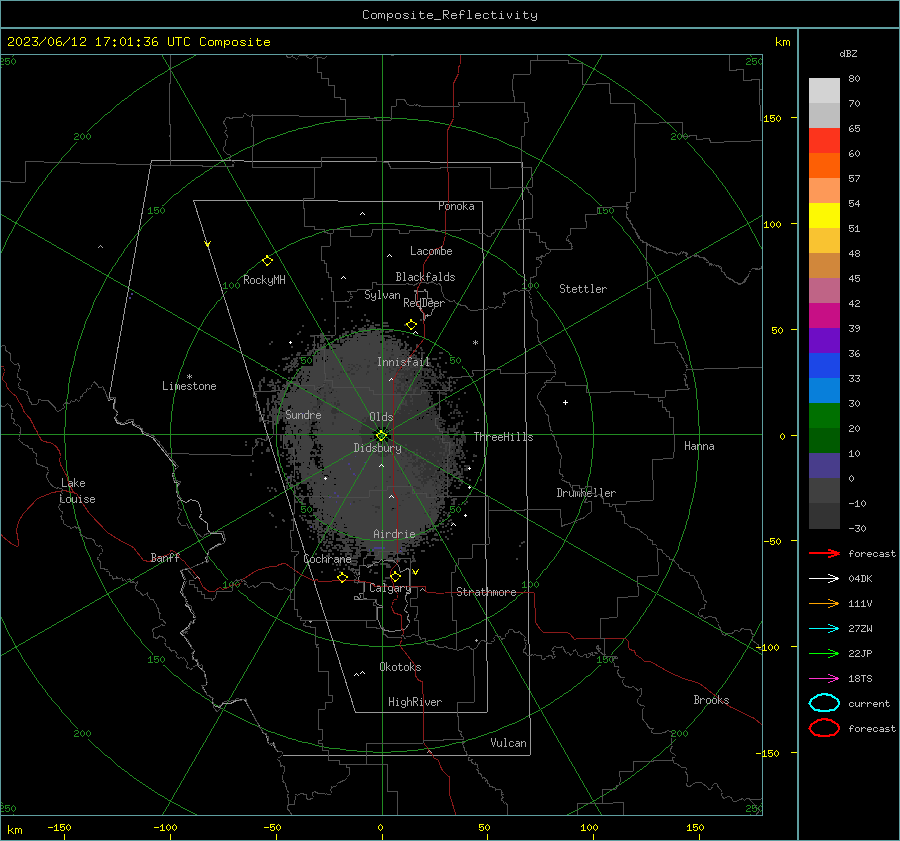Click the yellow V marker right of Calgary diamond
The image size is (900, 841).
(x=415, y=572)
